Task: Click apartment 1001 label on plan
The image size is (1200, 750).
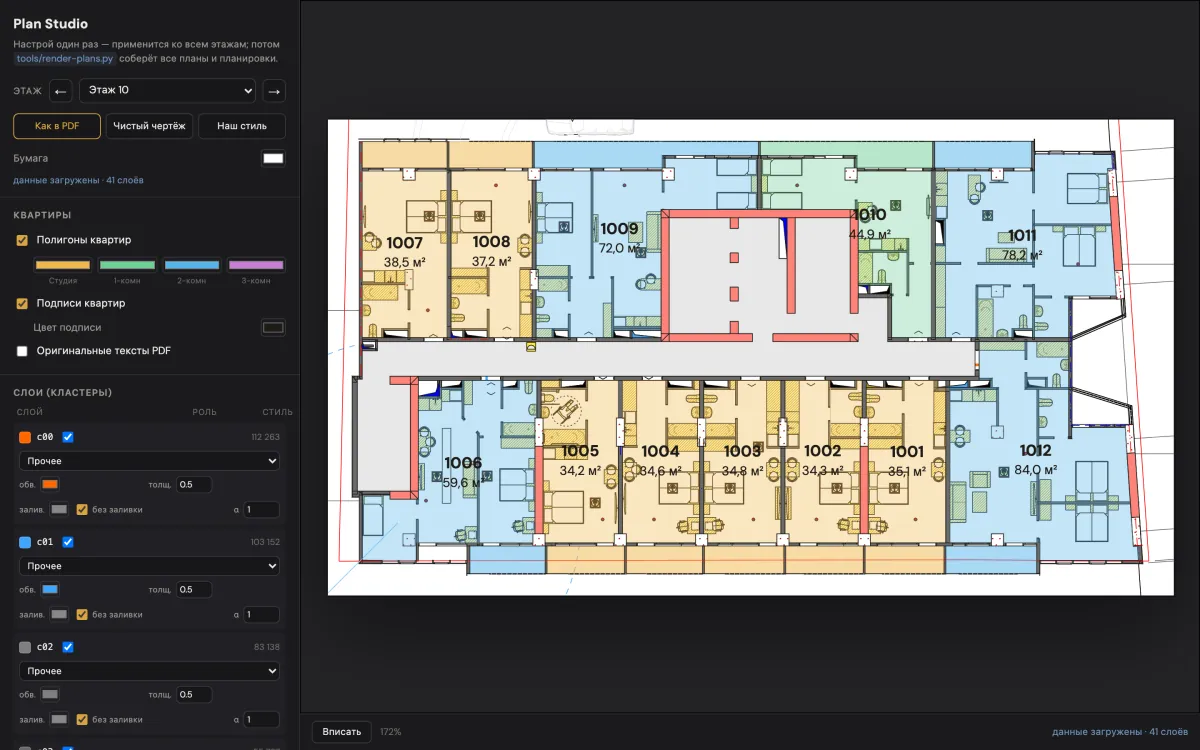Action: tap(906, 451)
